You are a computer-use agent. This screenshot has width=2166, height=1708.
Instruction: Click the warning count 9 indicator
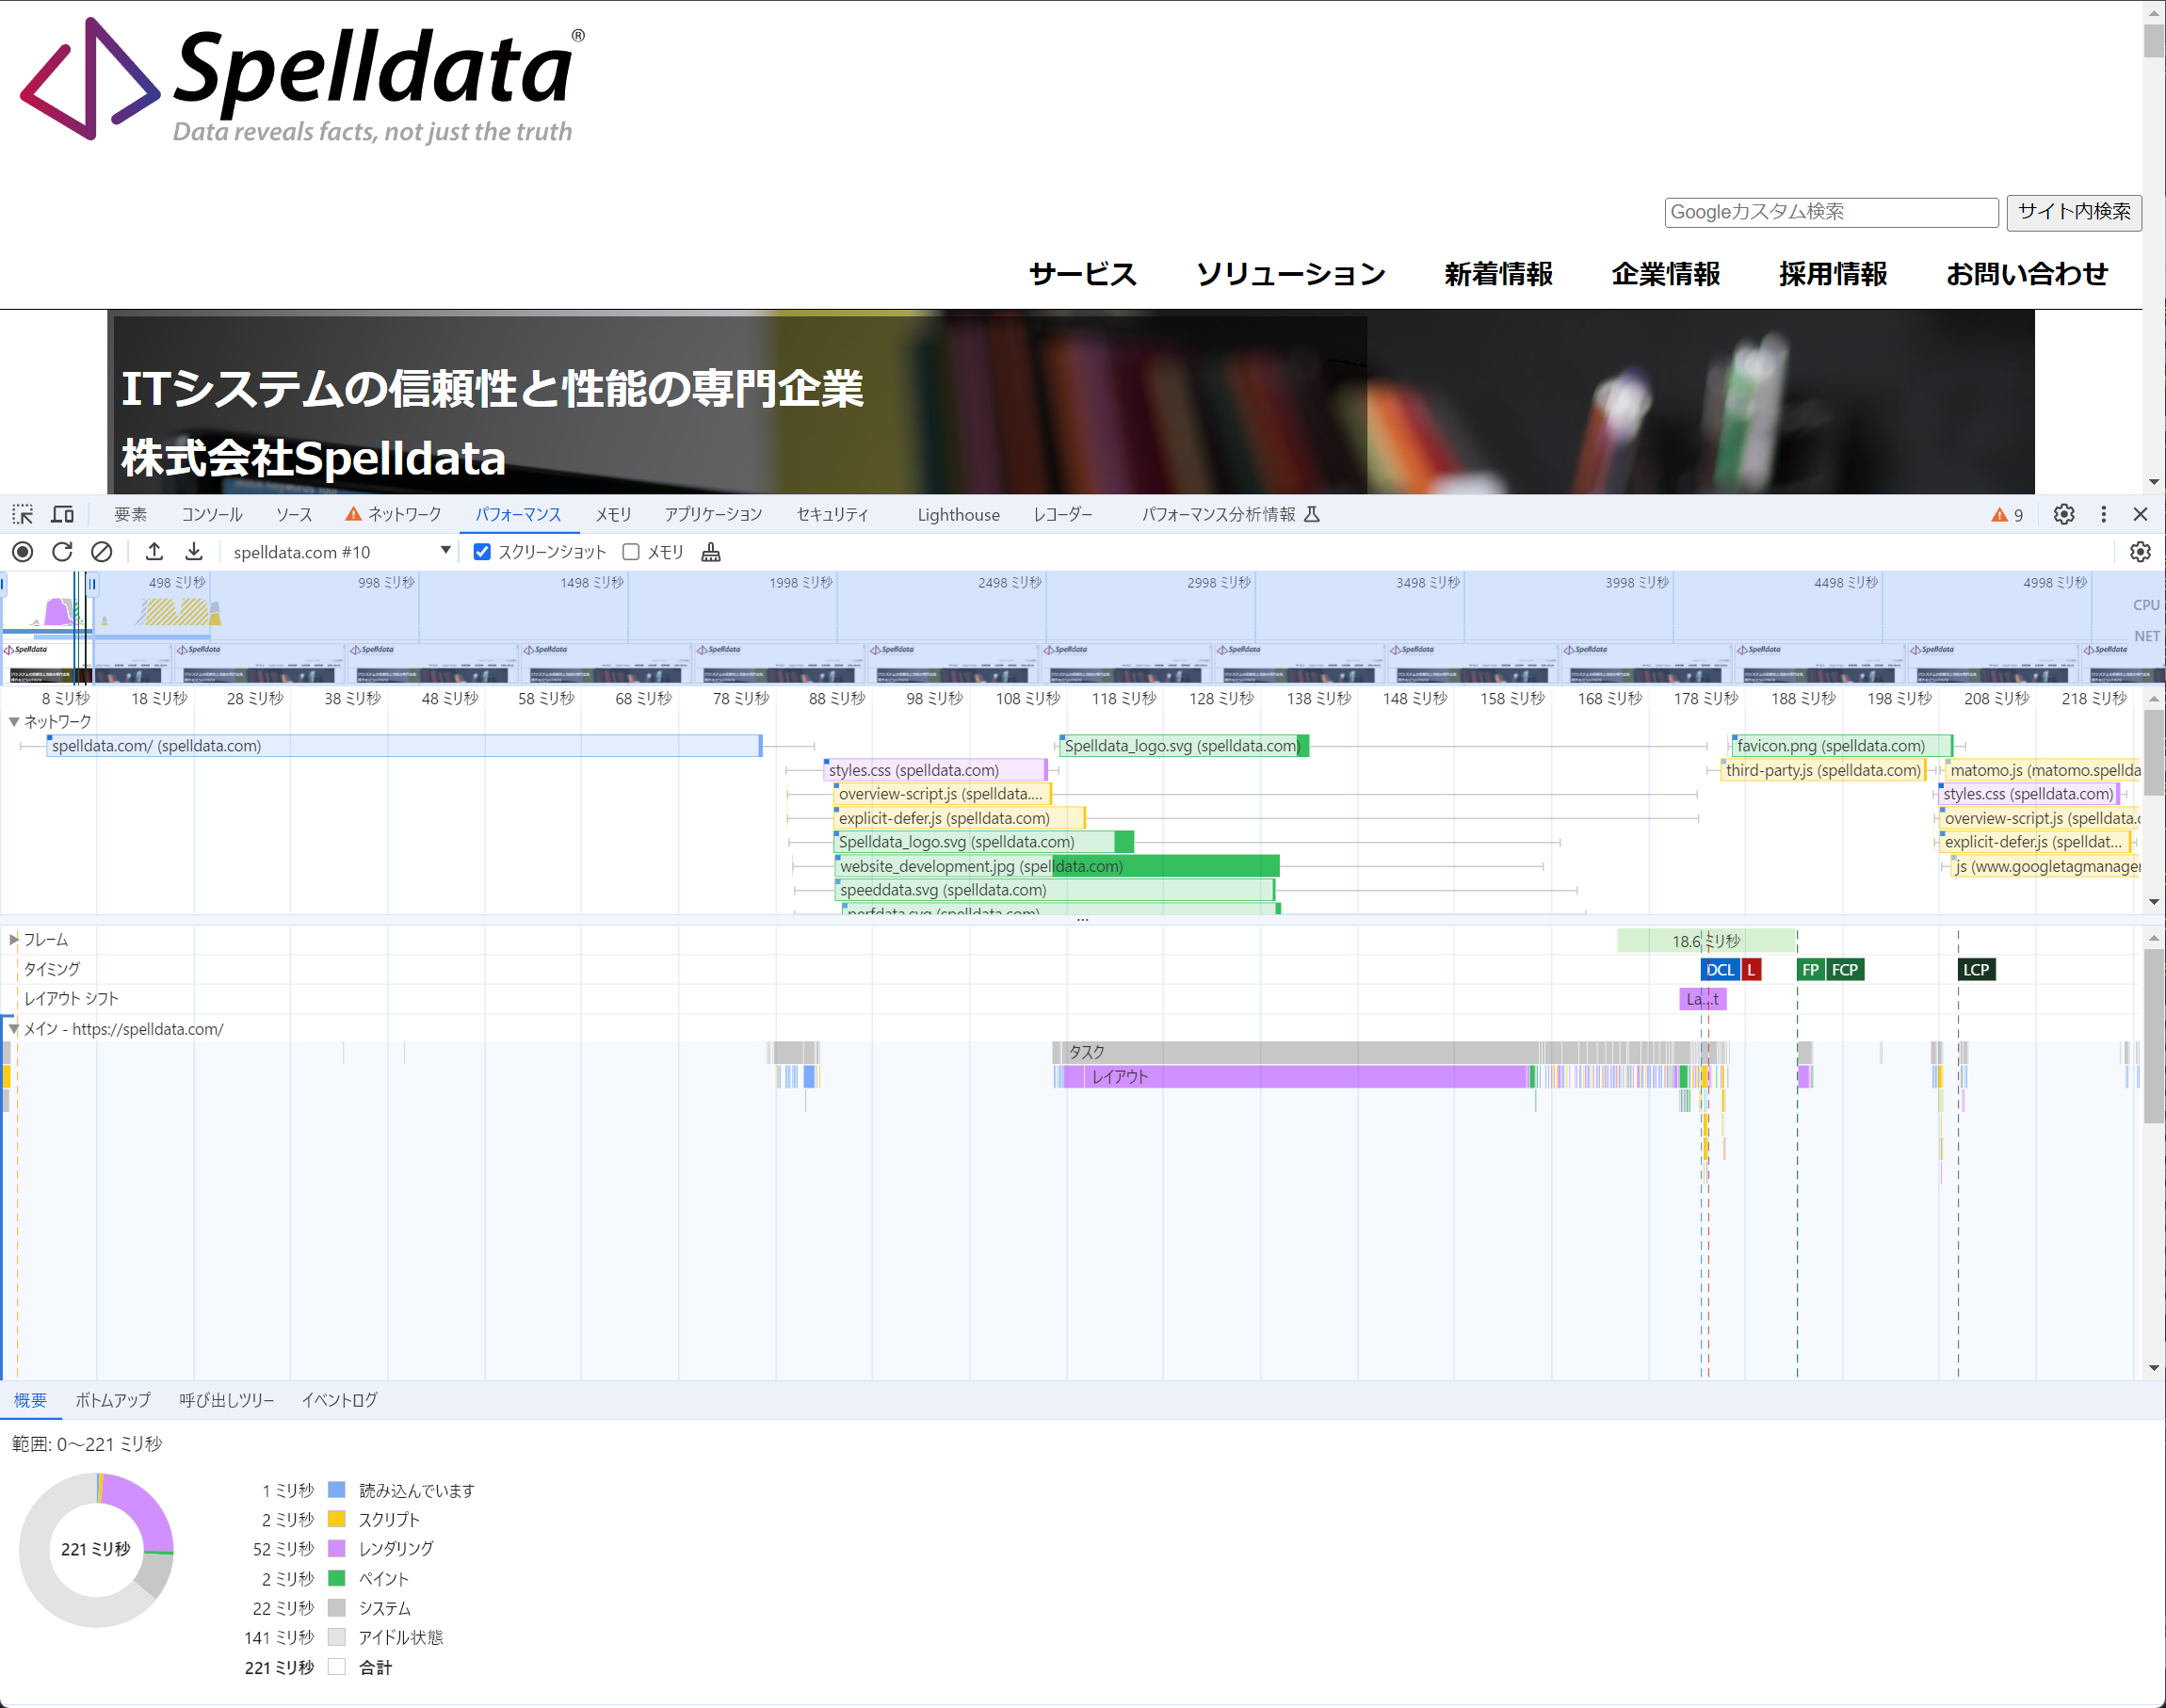(x=2007, y=515)
